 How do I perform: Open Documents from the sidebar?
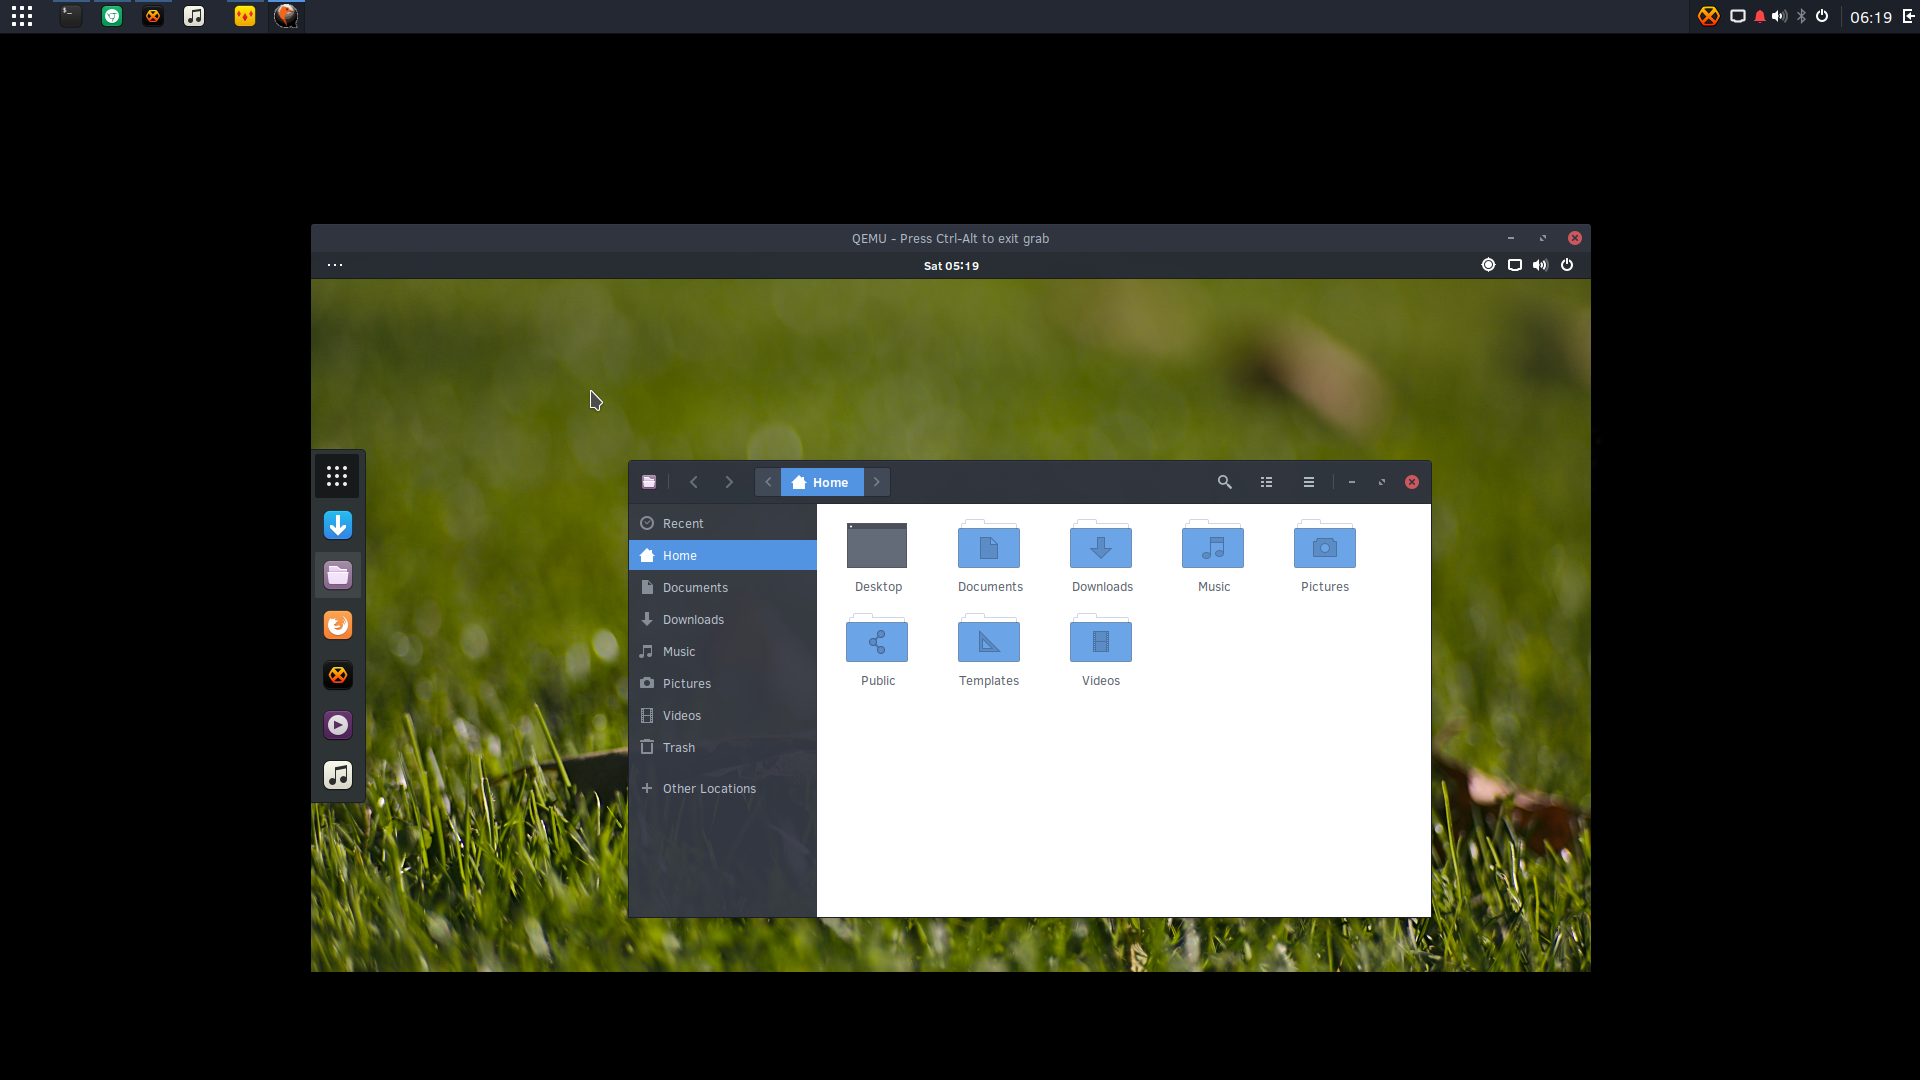(x=723, y=588)
